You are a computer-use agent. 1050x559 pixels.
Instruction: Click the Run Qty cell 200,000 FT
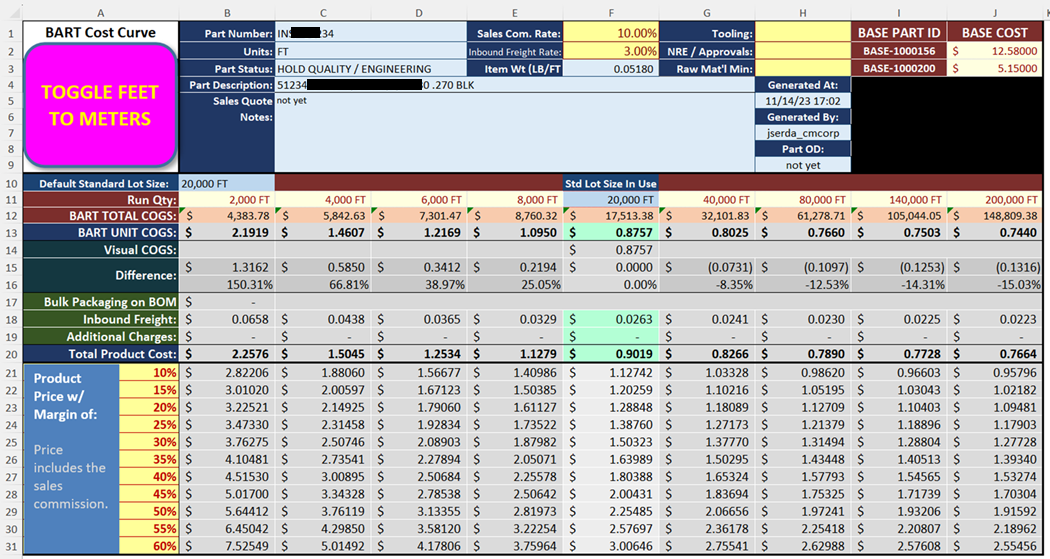click(x=995, y=199)
